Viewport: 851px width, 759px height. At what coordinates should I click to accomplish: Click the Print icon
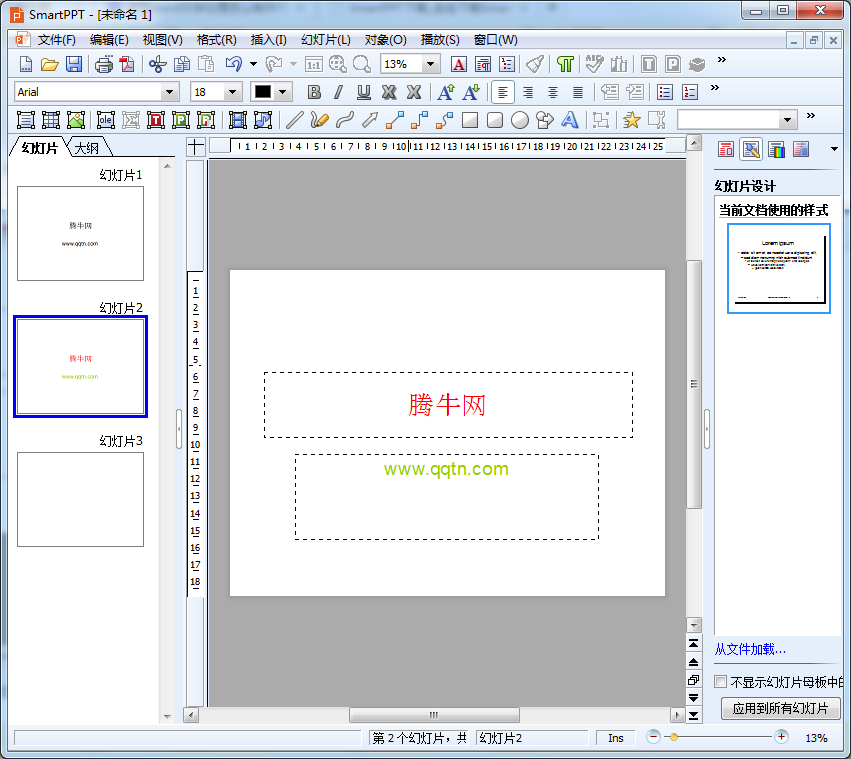click(104, 64)
